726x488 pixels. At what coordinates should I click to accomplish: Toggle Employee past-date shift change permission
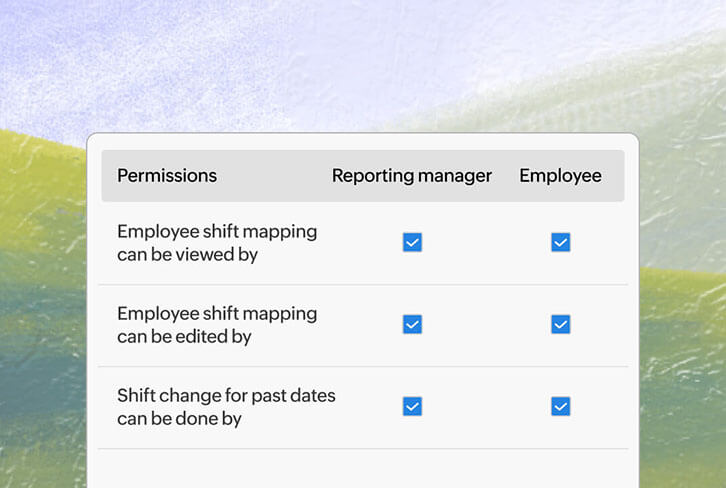[x=561, y=406]
